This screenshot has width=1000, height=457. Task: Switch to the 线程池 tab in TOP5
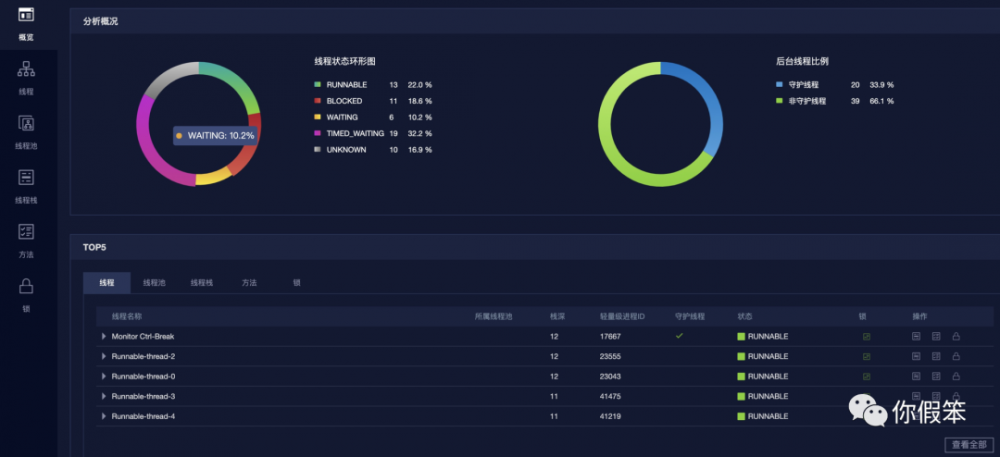[154, 283]
